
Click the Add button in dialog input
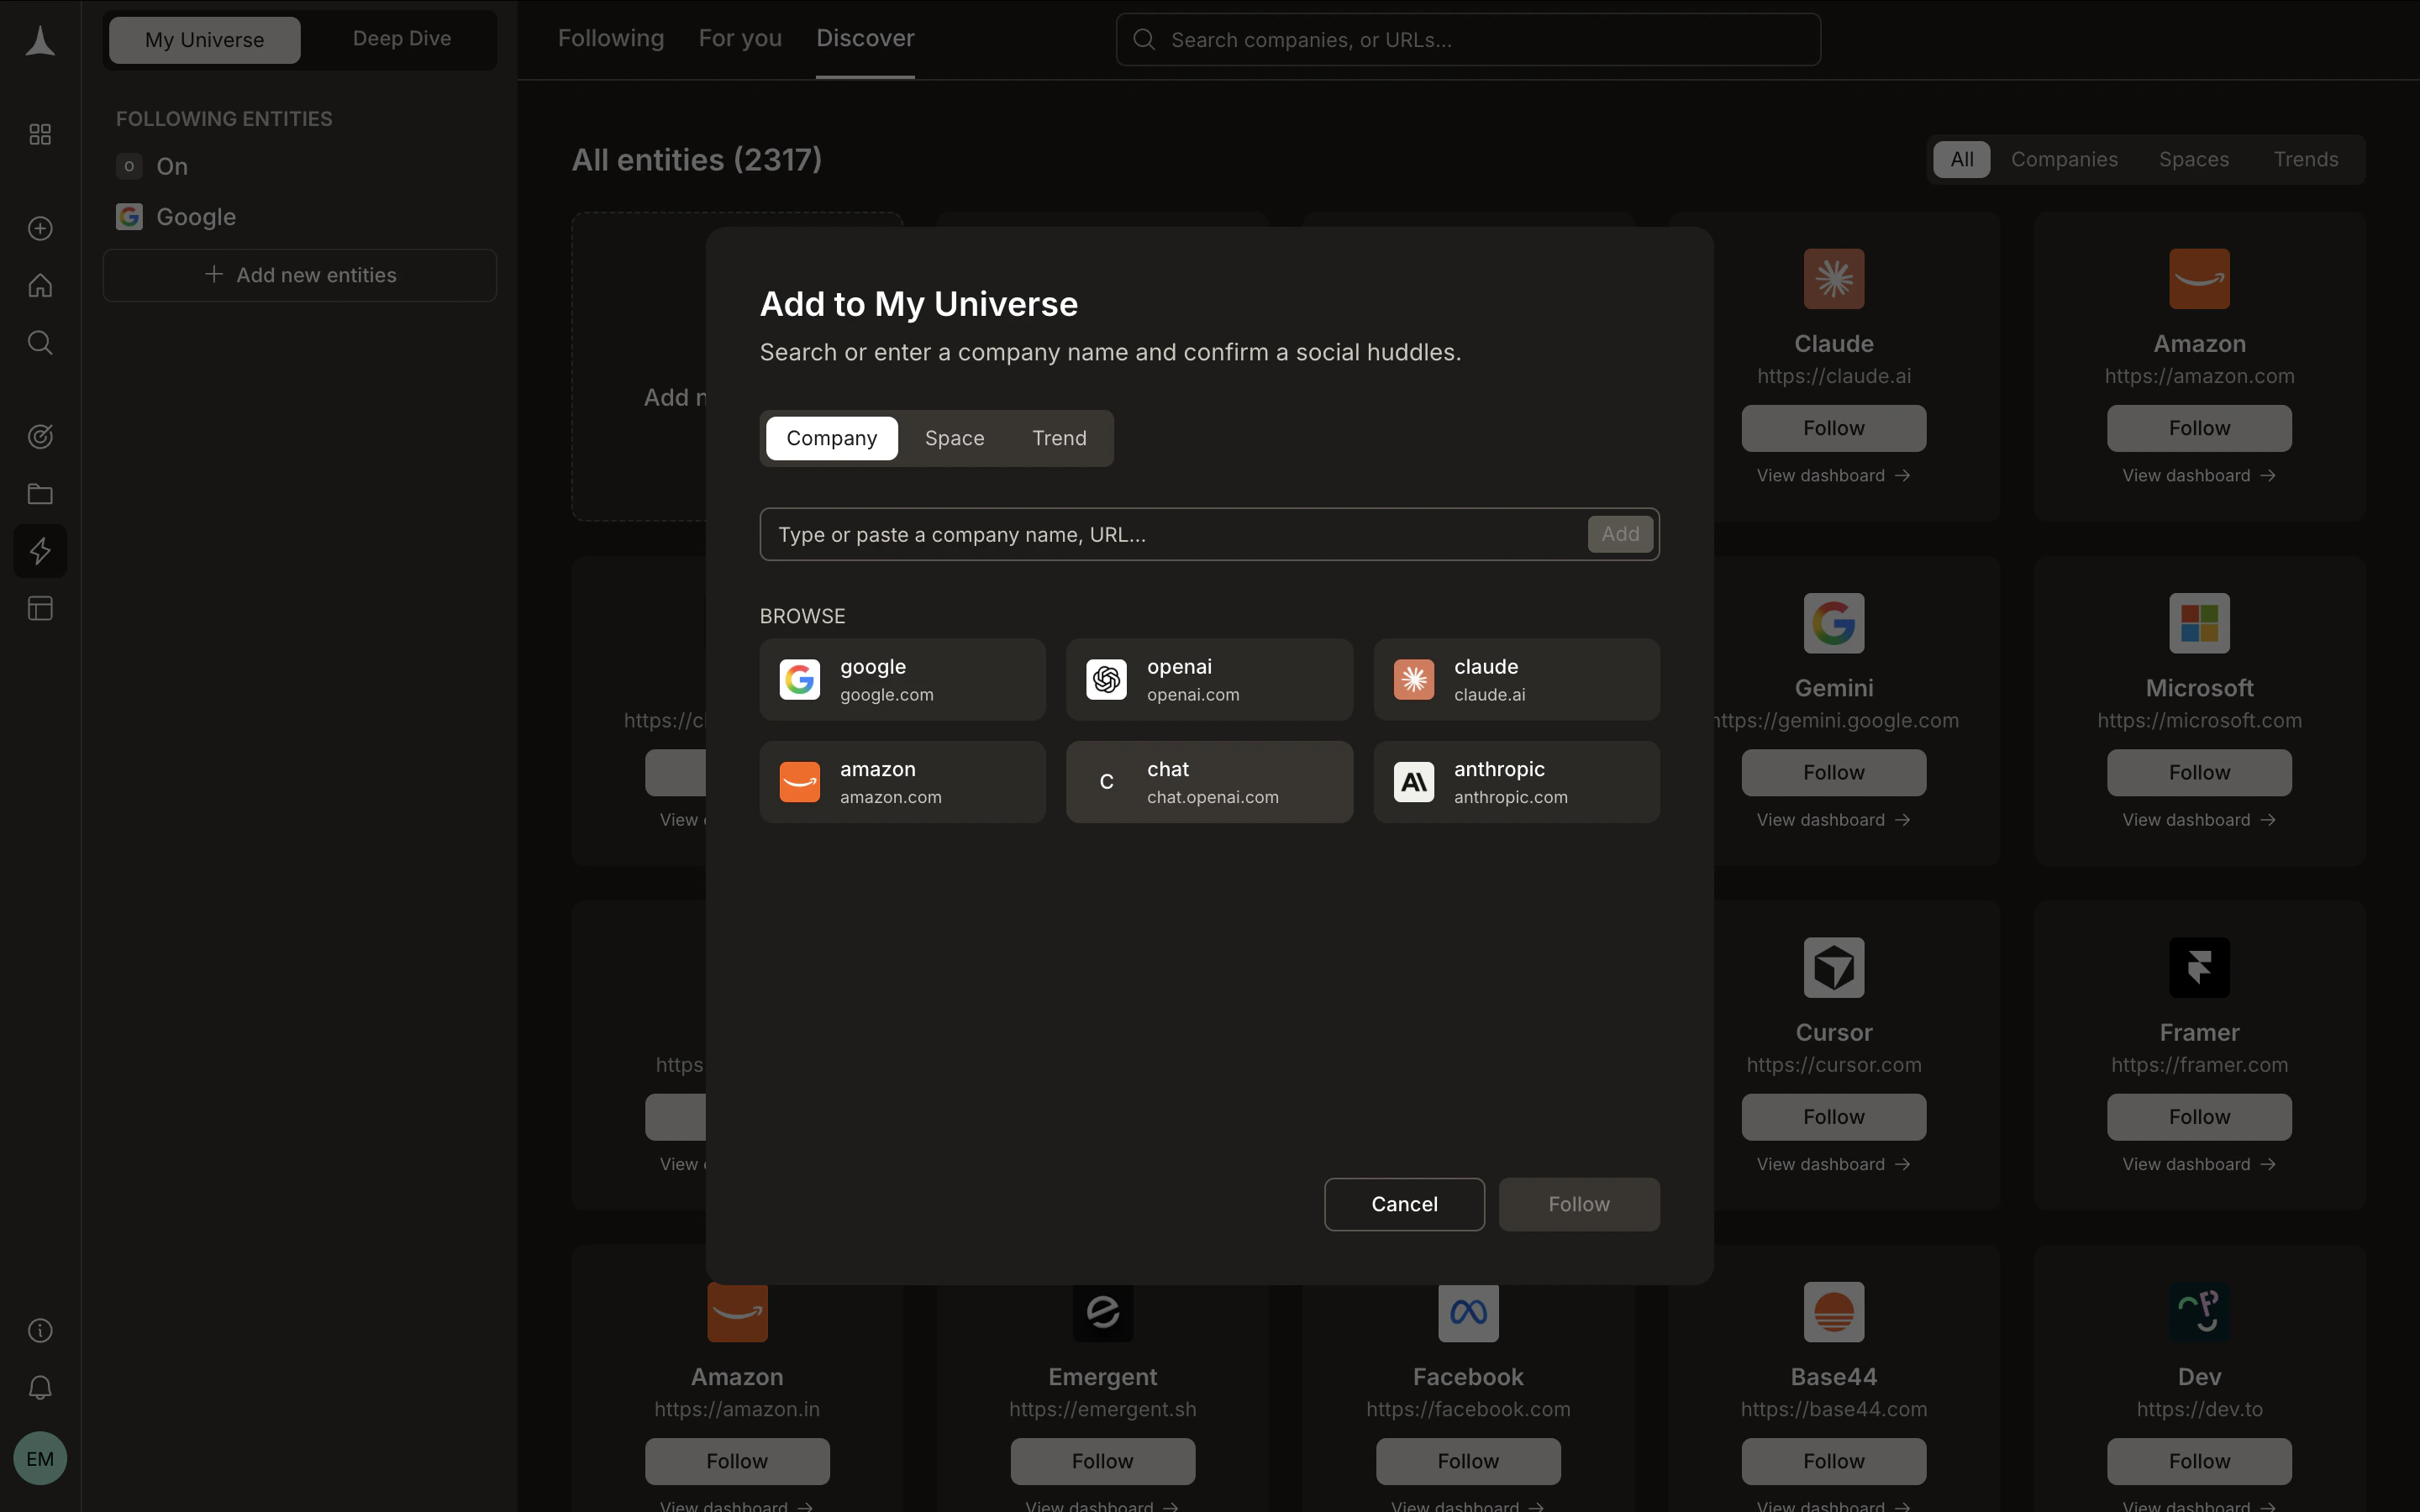tap(1619, 534)
